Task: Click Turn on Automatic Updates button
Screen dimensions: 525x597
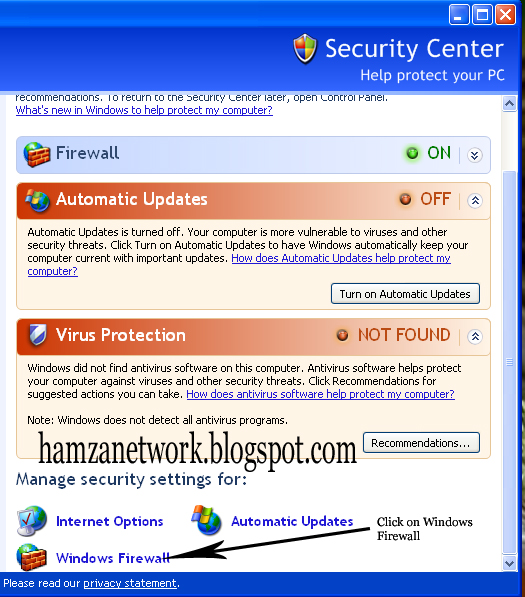Action: click(x=405, y=294)
